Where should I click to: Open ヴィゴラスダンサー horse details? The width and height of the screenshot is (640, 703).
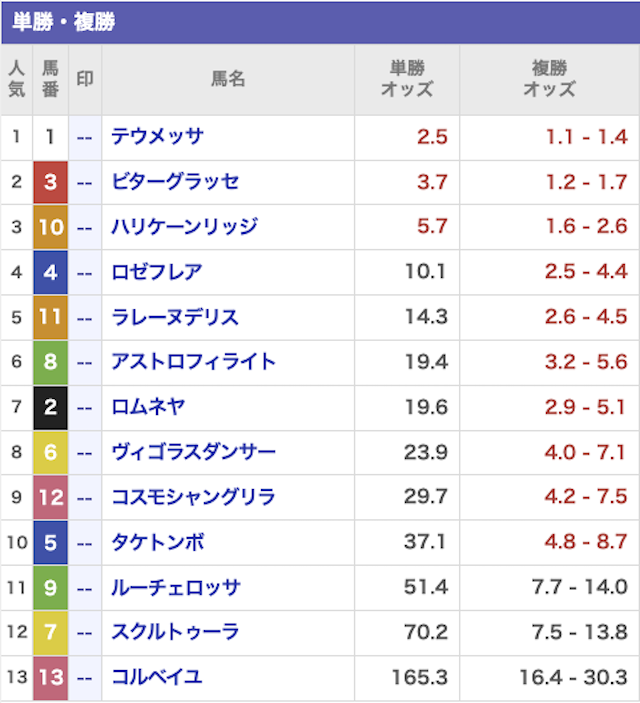tap(193, 452)
